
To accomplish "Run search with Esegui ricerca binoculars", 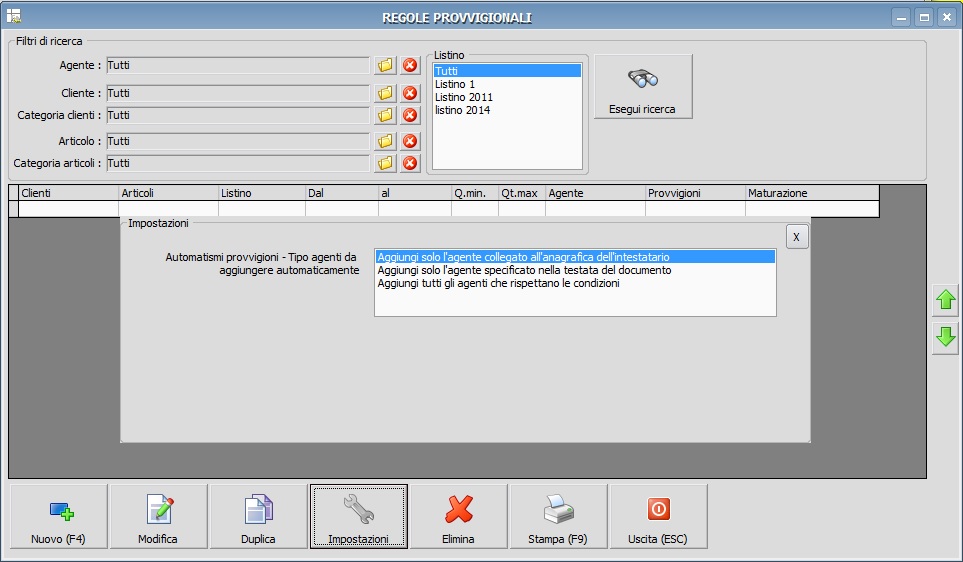I will coord(643,87).
